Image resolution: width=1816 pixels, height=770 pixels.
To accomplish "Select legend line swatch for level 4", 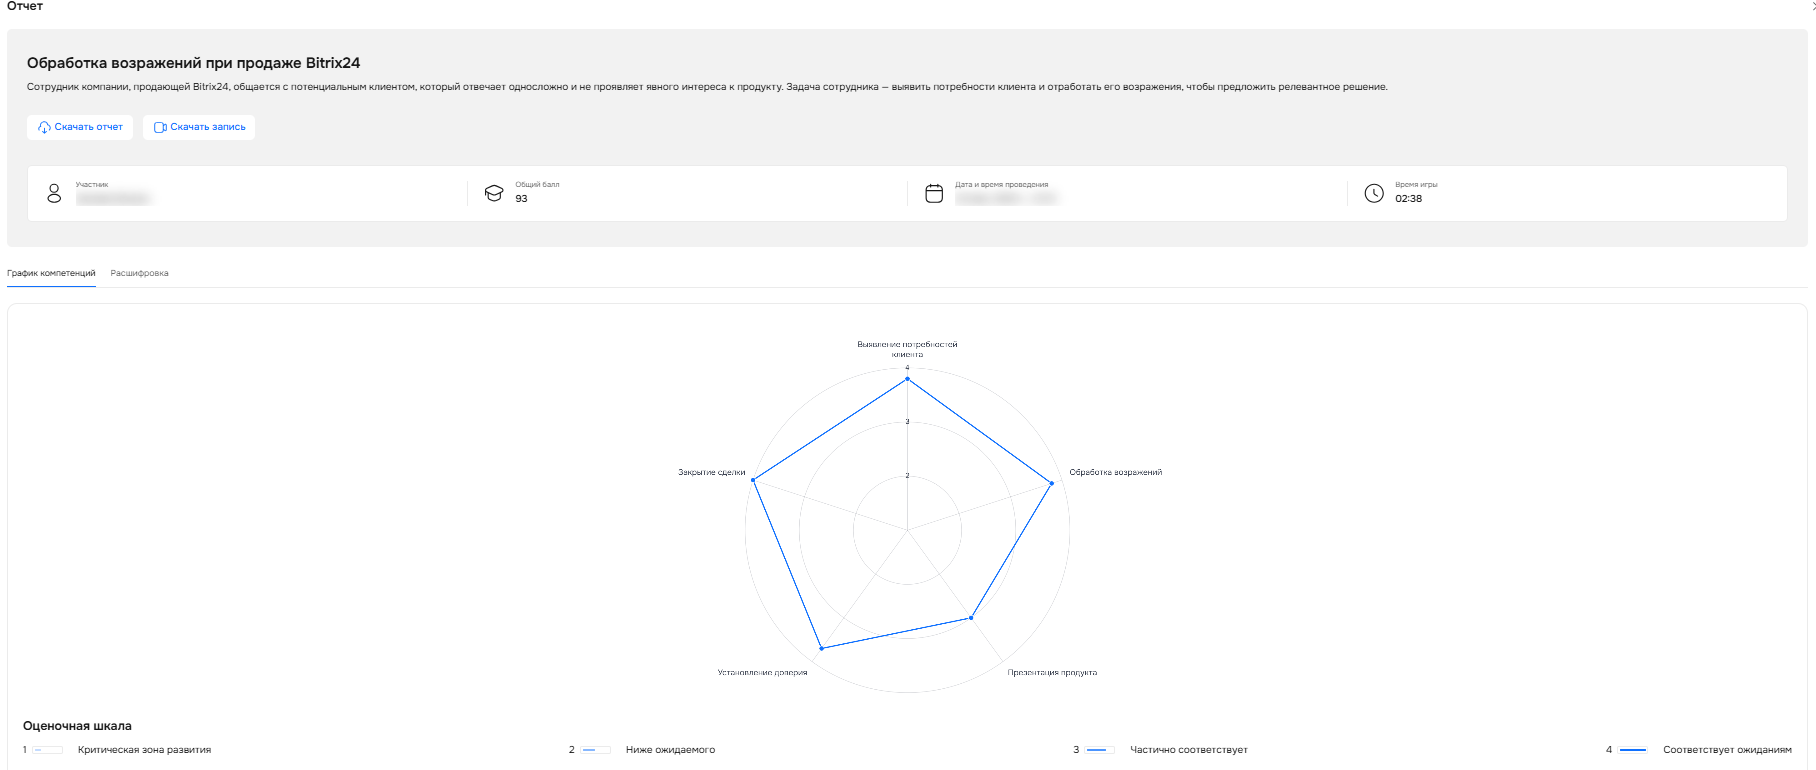I will [x=1633, y=750].
